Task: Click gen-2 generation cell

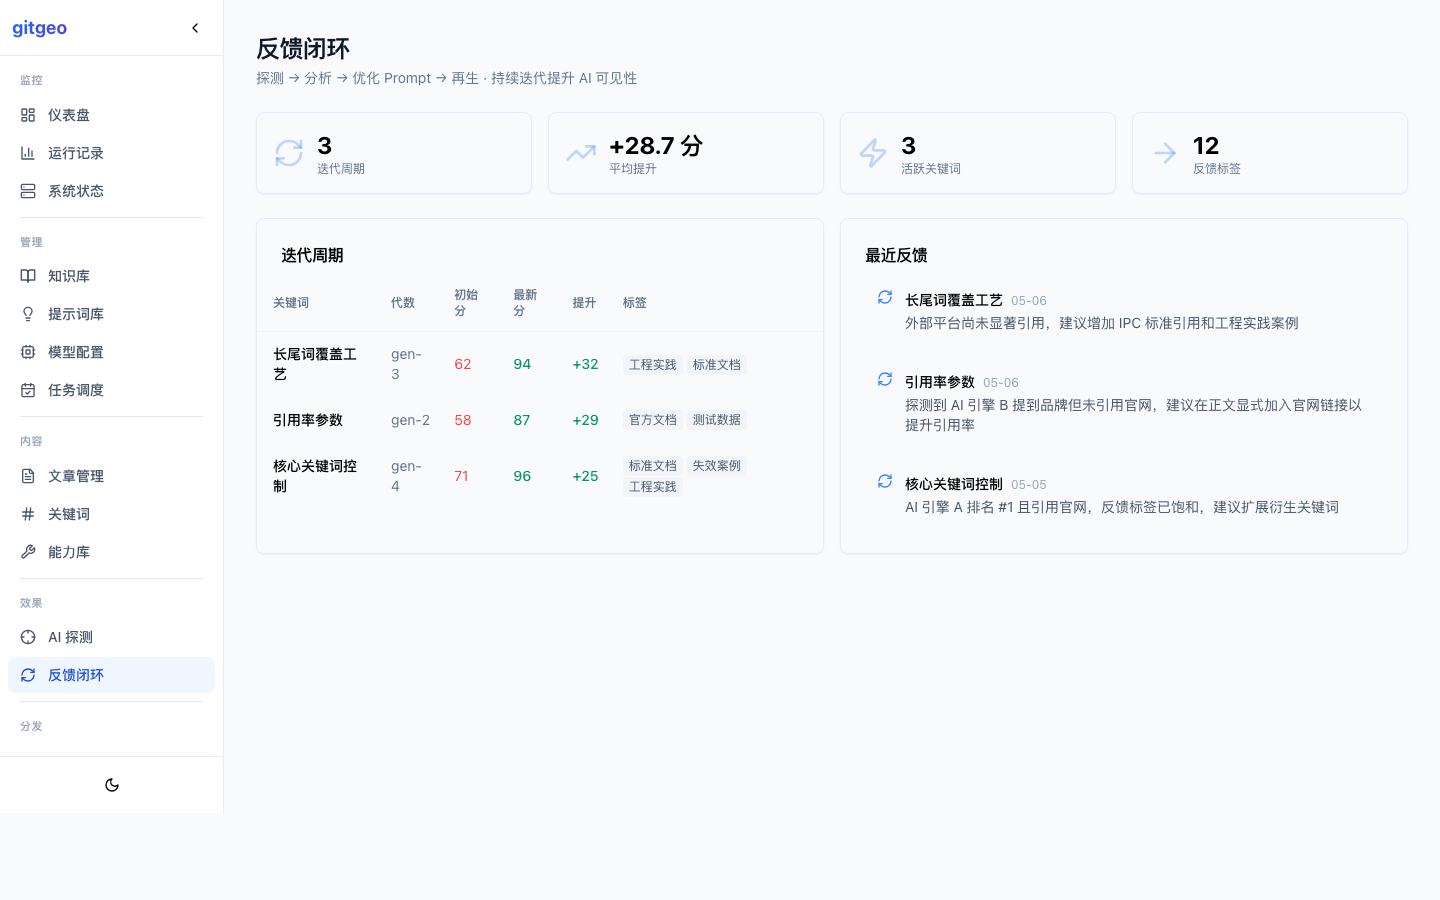Action: pyautogui.click(x=410, y=420)
